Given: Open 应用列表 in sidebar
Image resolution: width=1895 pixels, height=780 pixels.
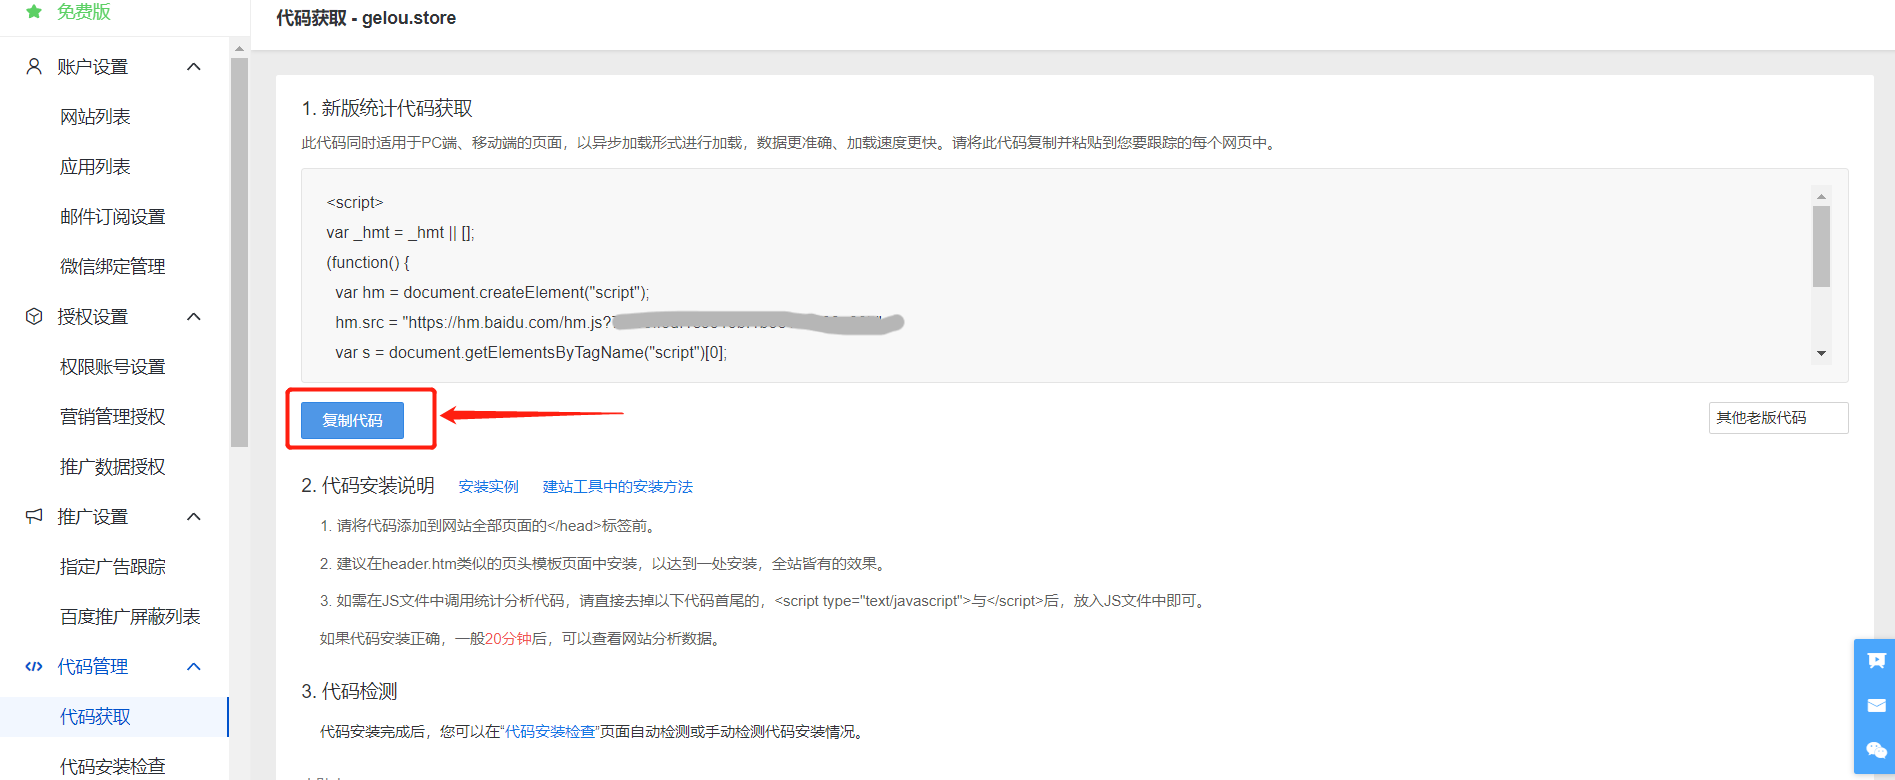Looking at the screenshot, I should pyautogui.click(x=95, y=167).
